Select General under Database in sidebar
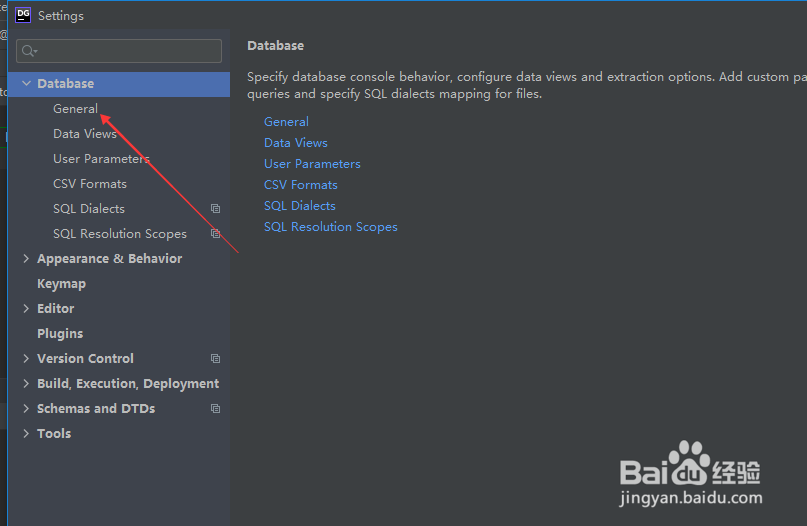 point(75,109)
